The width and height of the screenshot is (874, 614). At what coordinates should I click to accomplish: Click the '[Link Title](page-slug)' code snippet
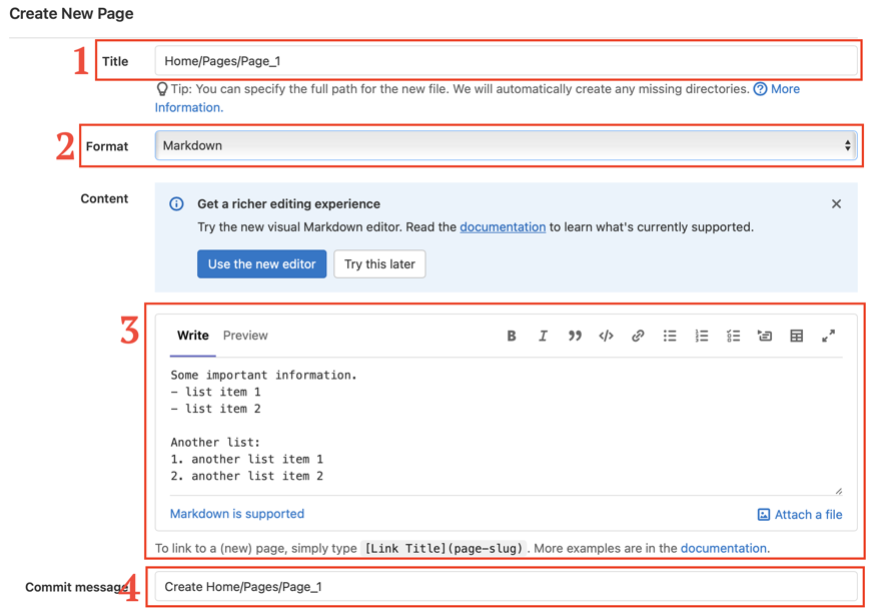point(444,548)
